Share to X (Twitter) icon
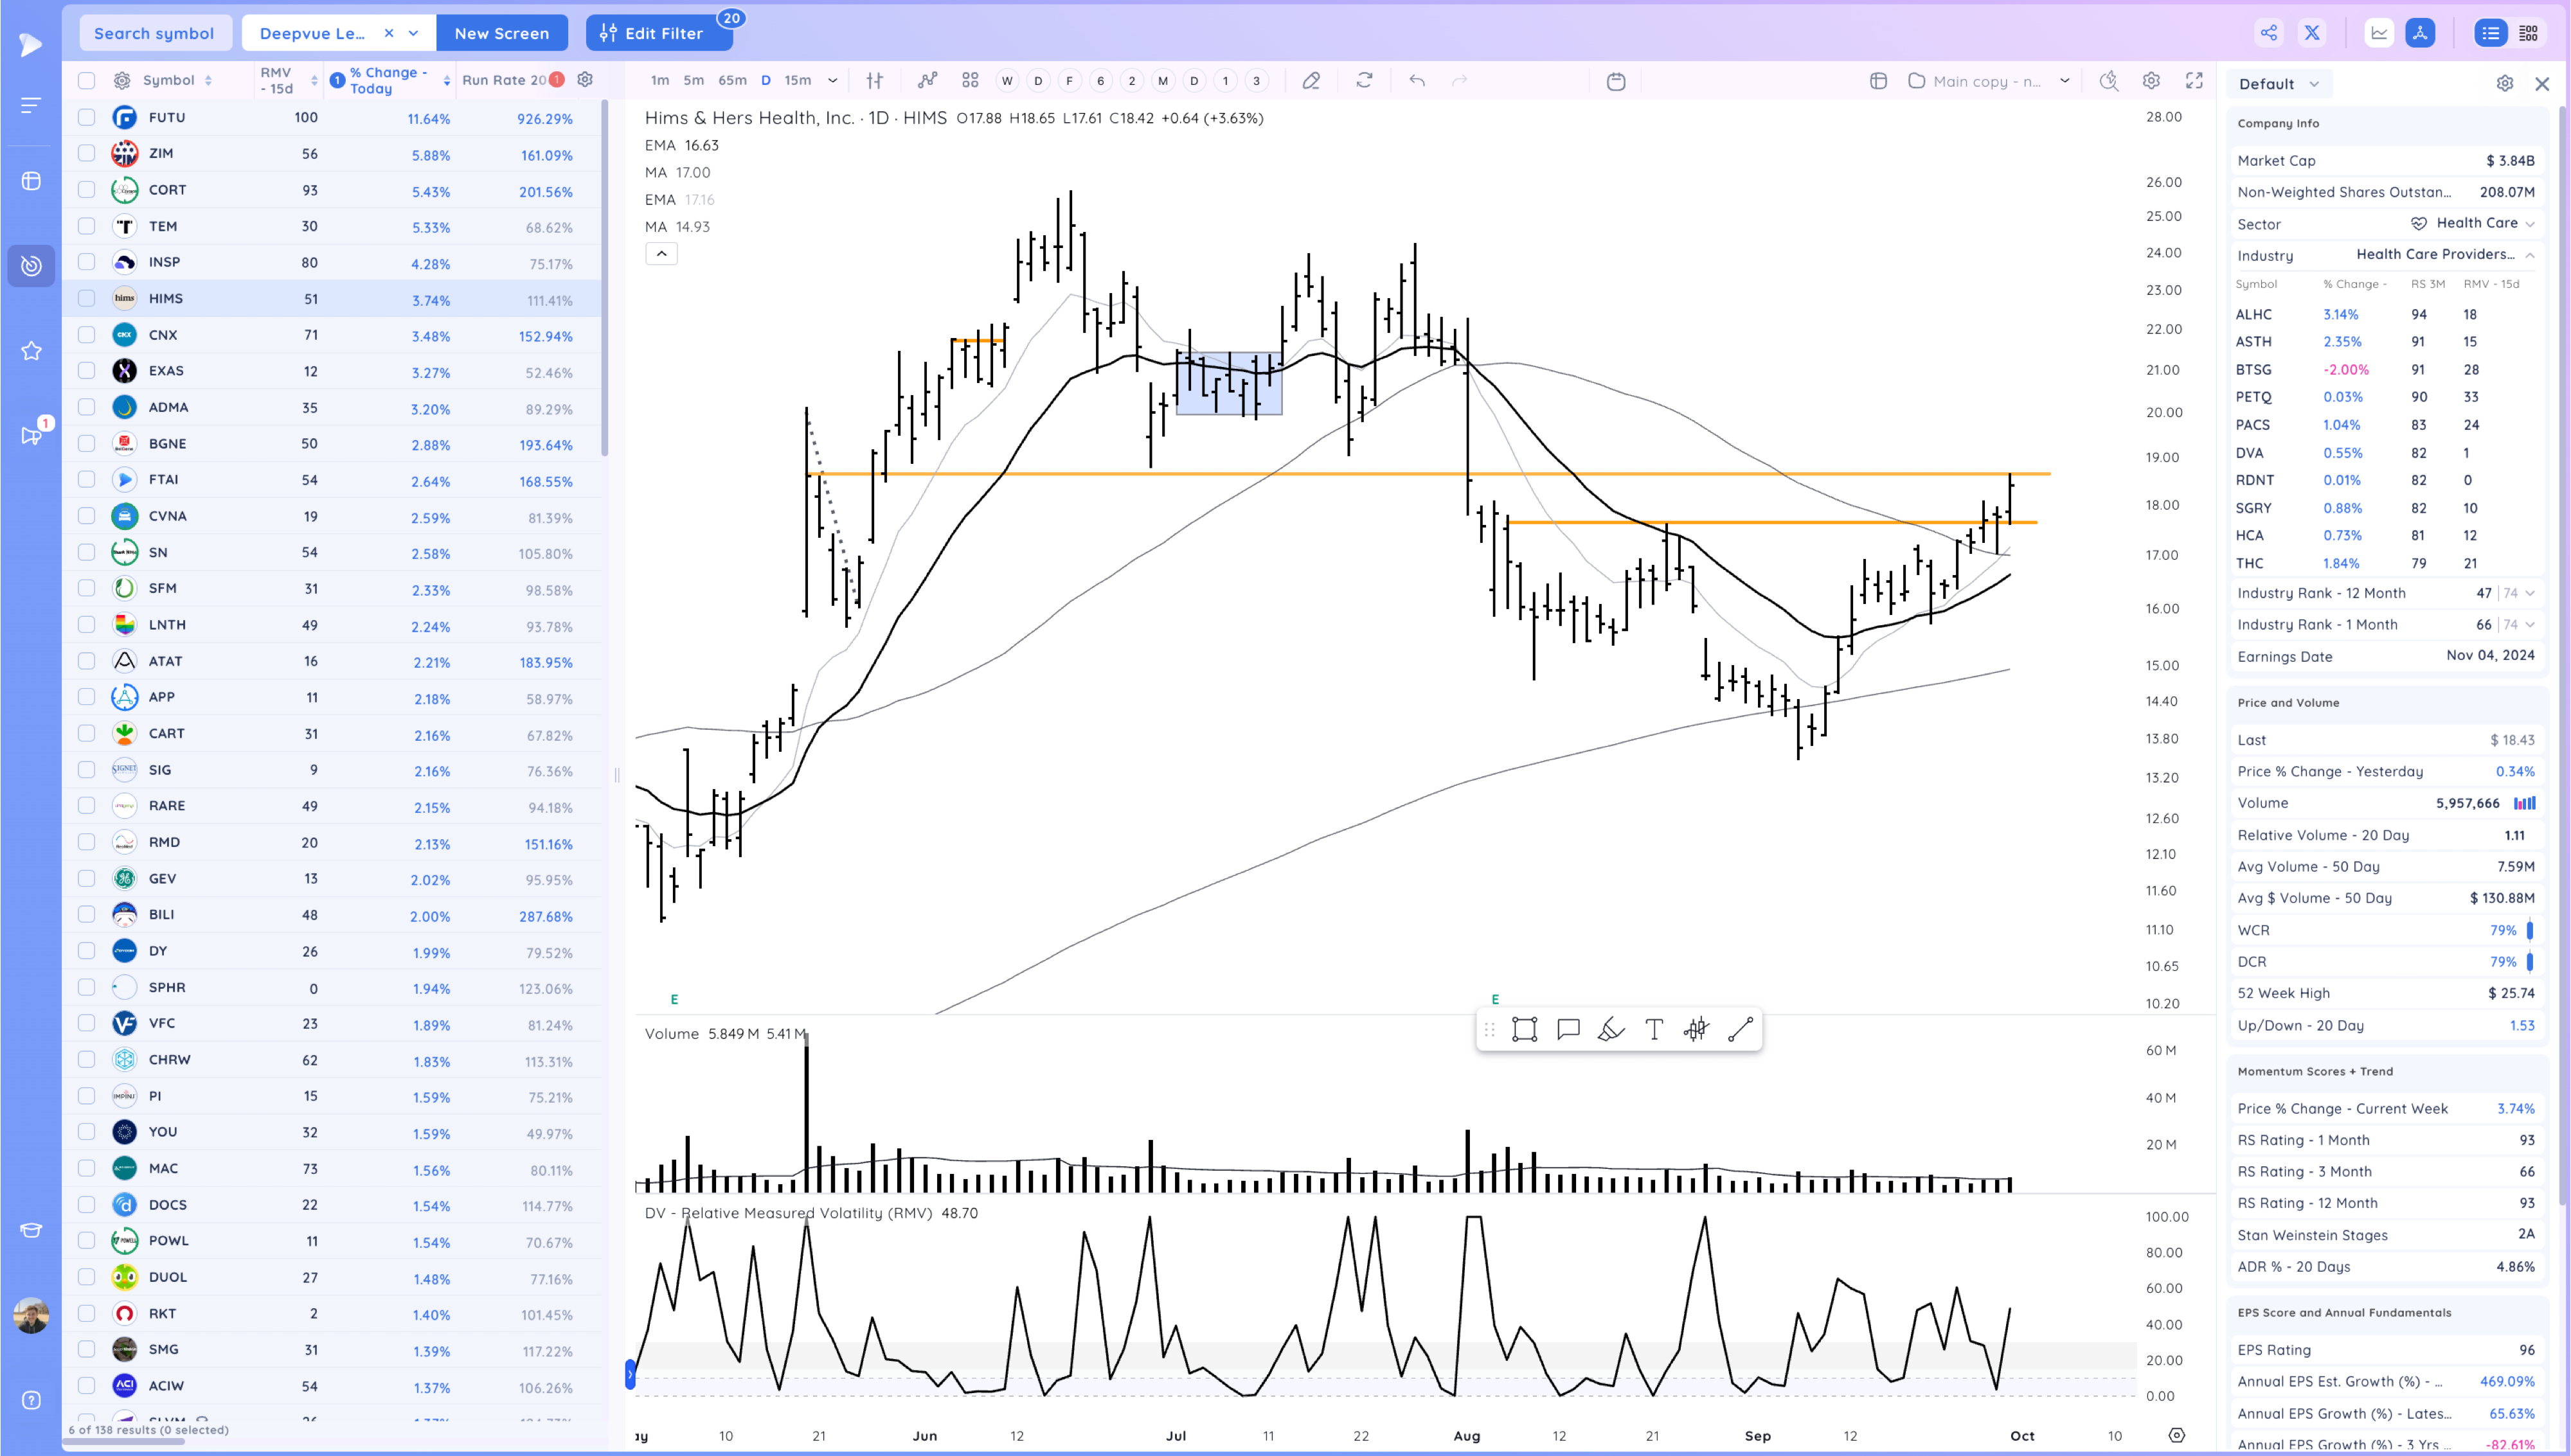 (2312, 33)
